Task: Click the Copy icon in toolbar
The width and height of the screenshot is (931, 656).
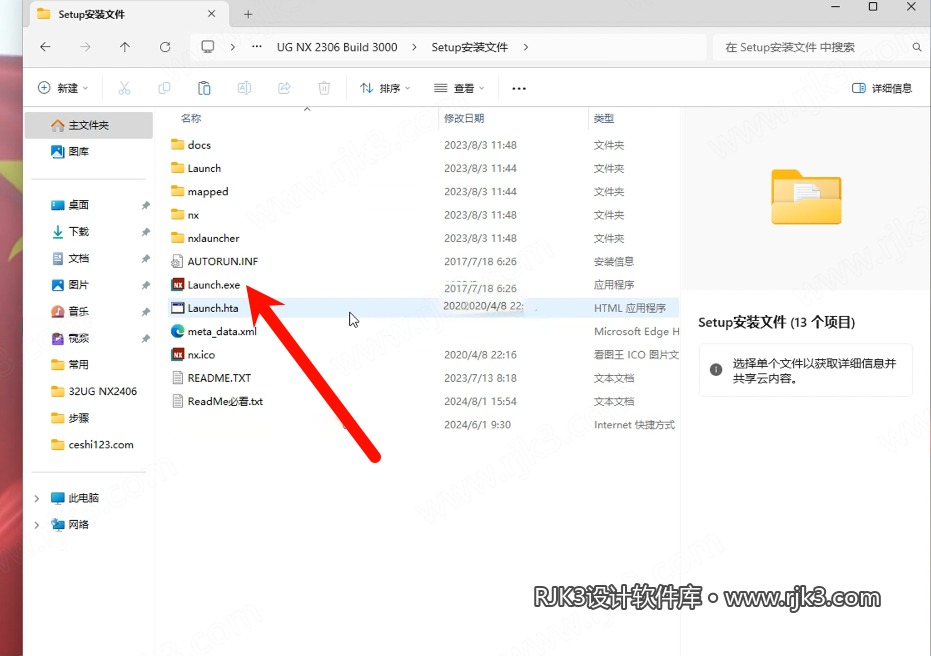Action: [164, 88]
